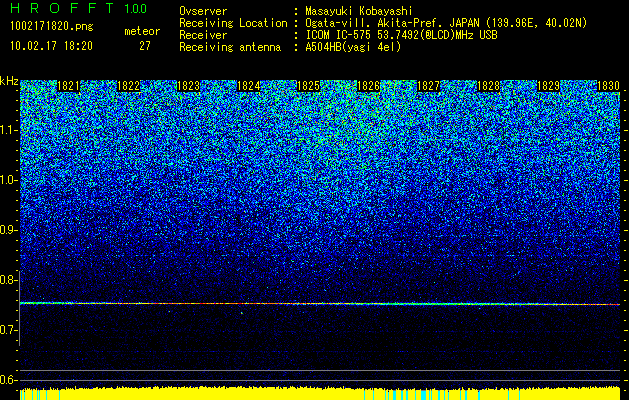Click the 1824 time marker
The width and height of the screenshot is (629, 400).
click(x=248, y=86)
